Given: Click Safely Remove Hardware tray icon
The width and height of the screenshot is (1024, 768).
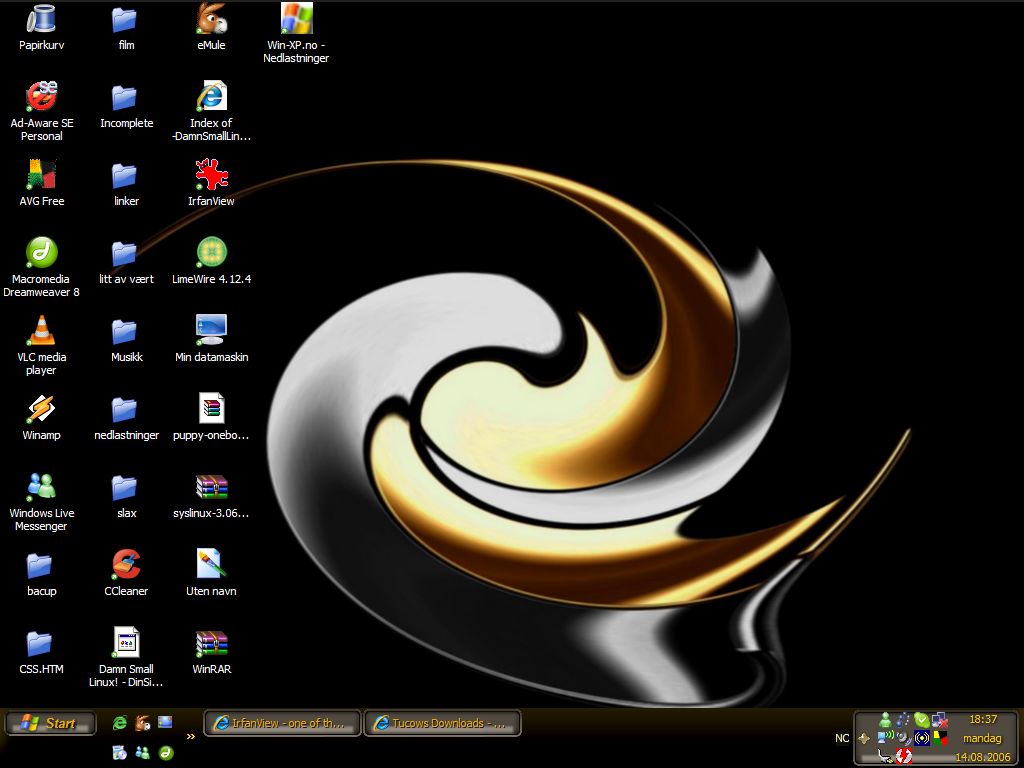Looking at the screenshot, I should [x=885, y=756].
